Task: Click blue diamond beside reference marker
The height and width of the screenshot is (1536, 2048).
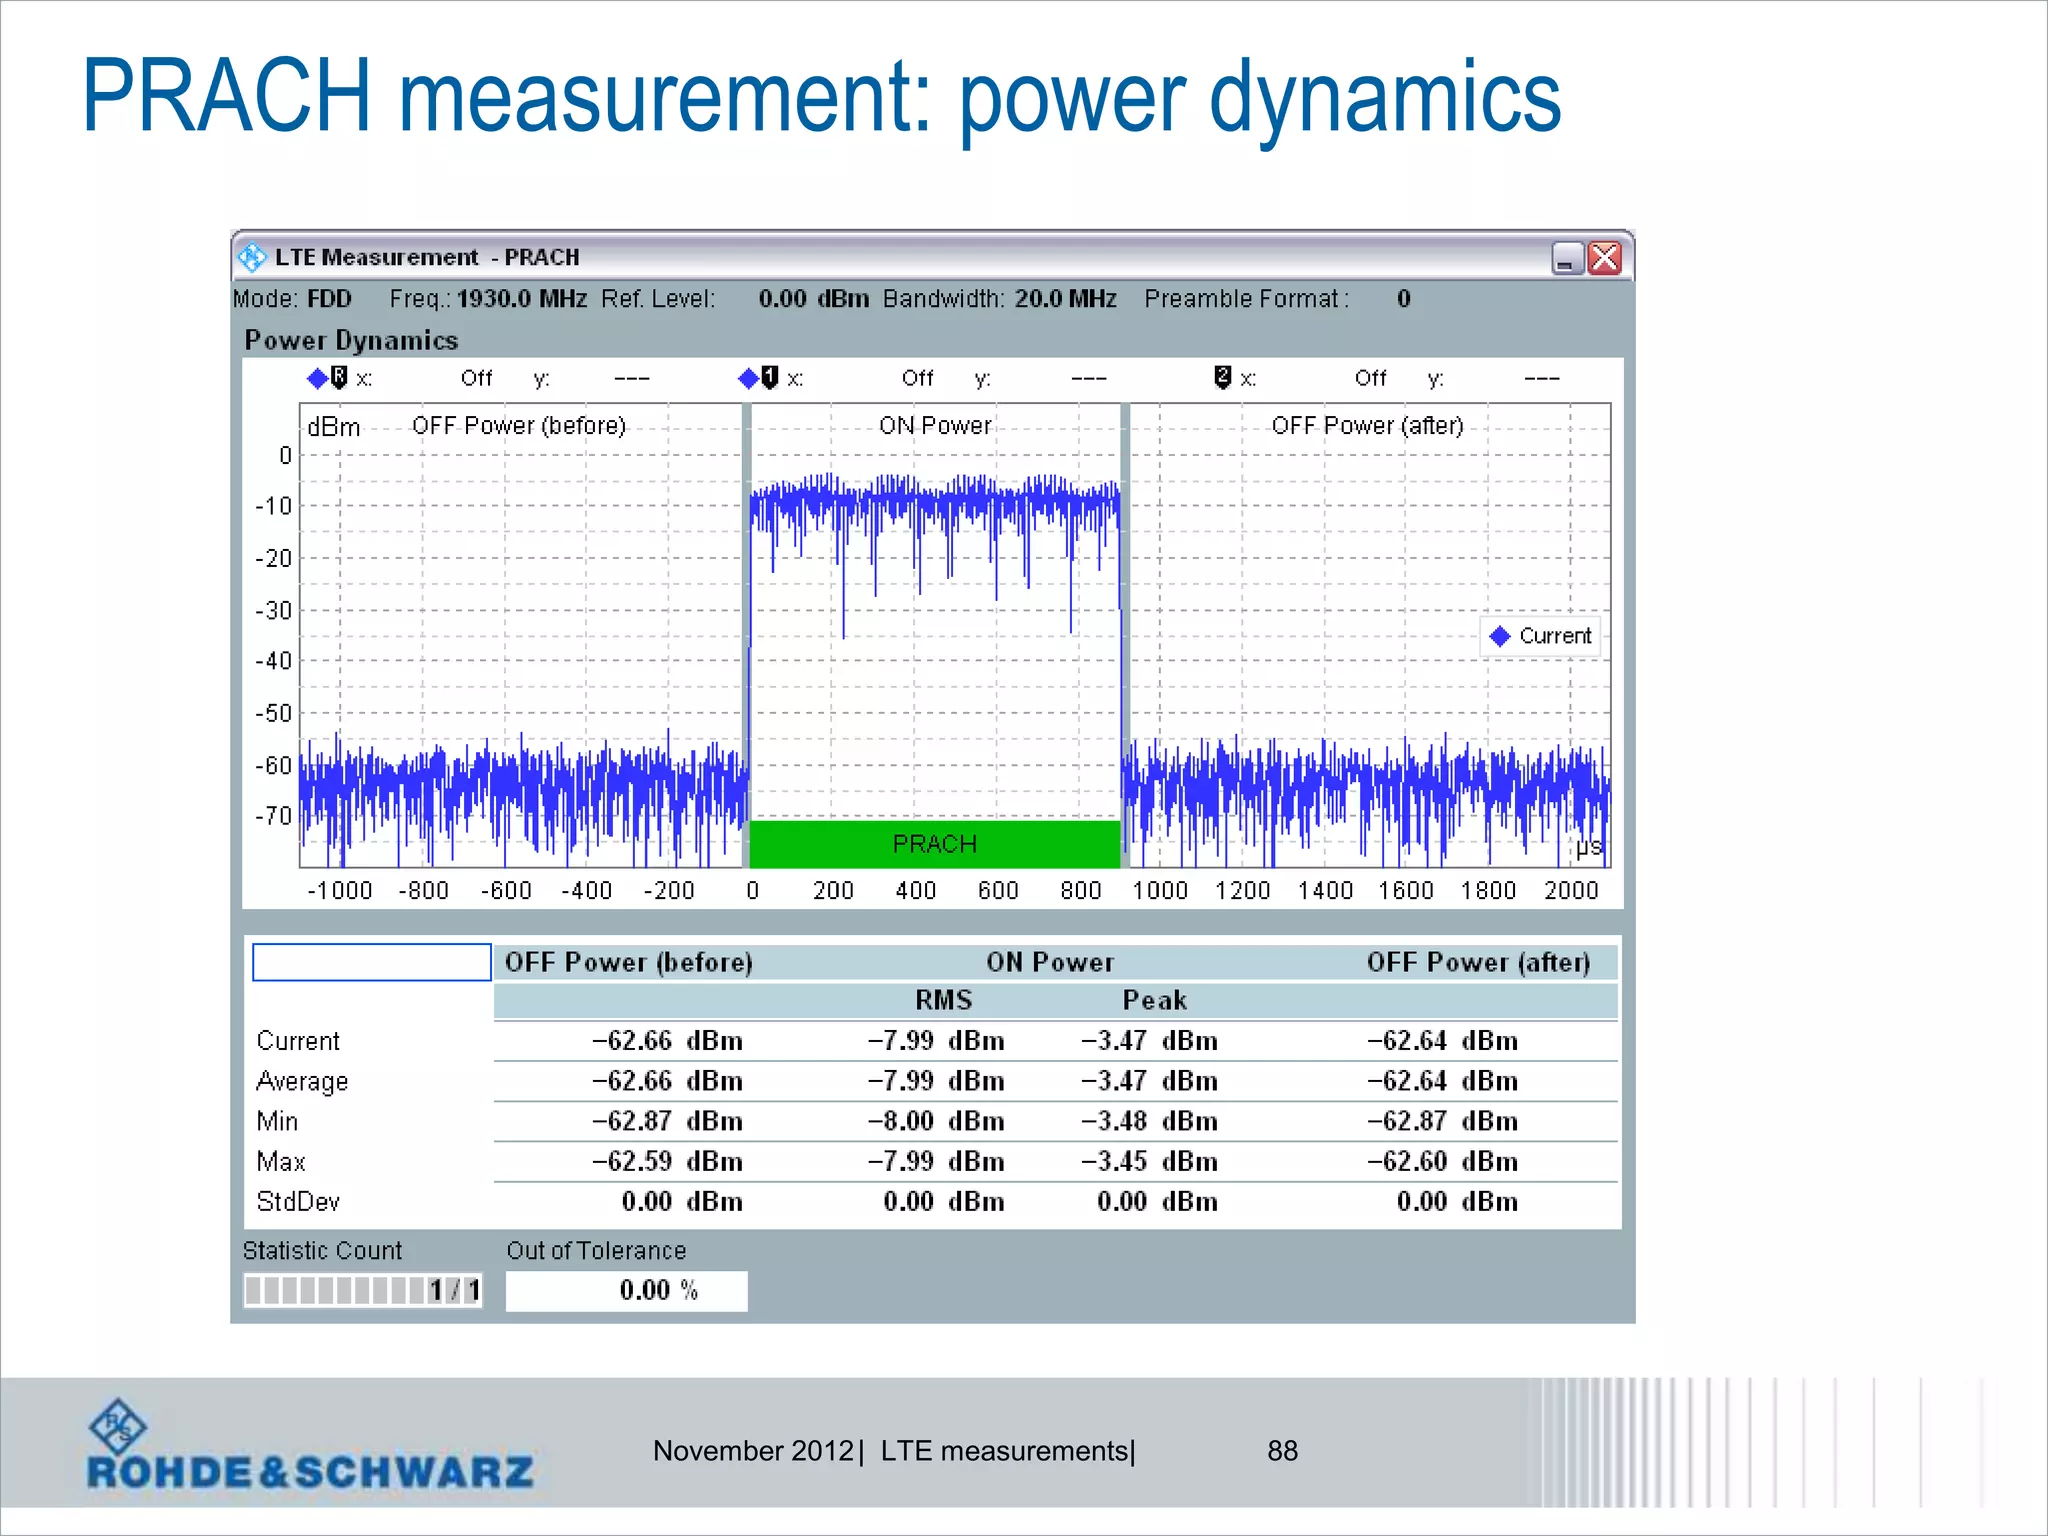Action: click(318, 378)
